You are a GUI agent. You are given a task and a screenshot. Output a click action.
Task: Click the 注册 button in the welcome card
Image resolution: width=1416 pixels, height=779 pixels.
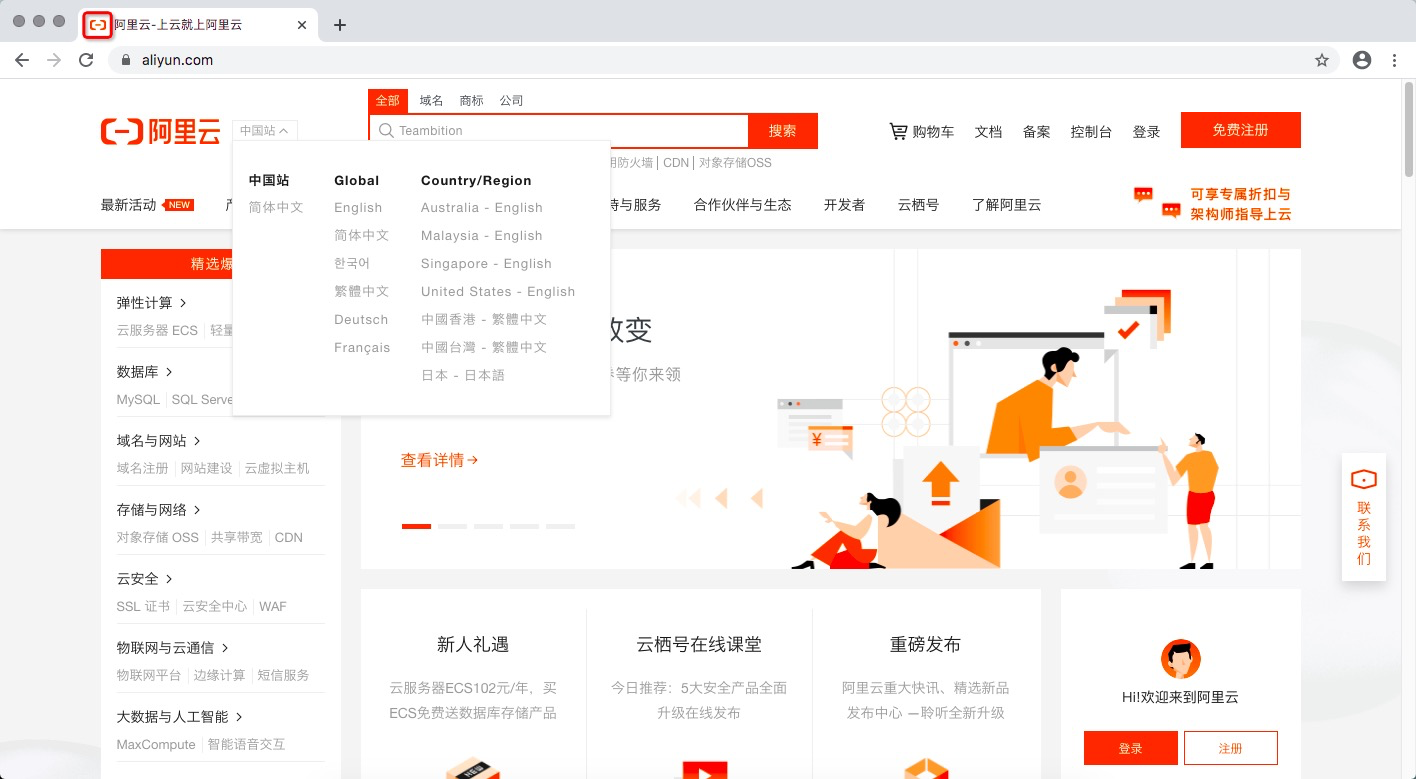click(x=1230, y=748)
